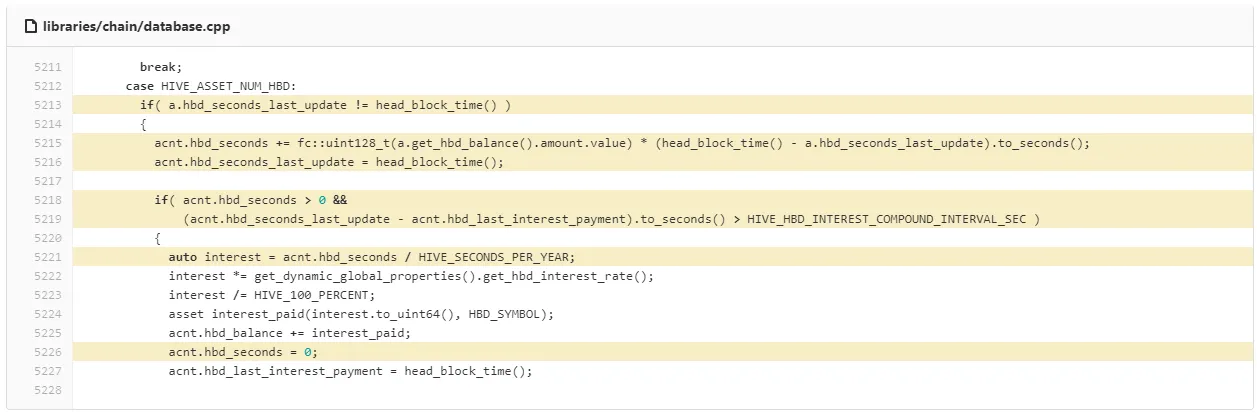
Task: Select line number 5224
Action: click(x=47, y=314)
